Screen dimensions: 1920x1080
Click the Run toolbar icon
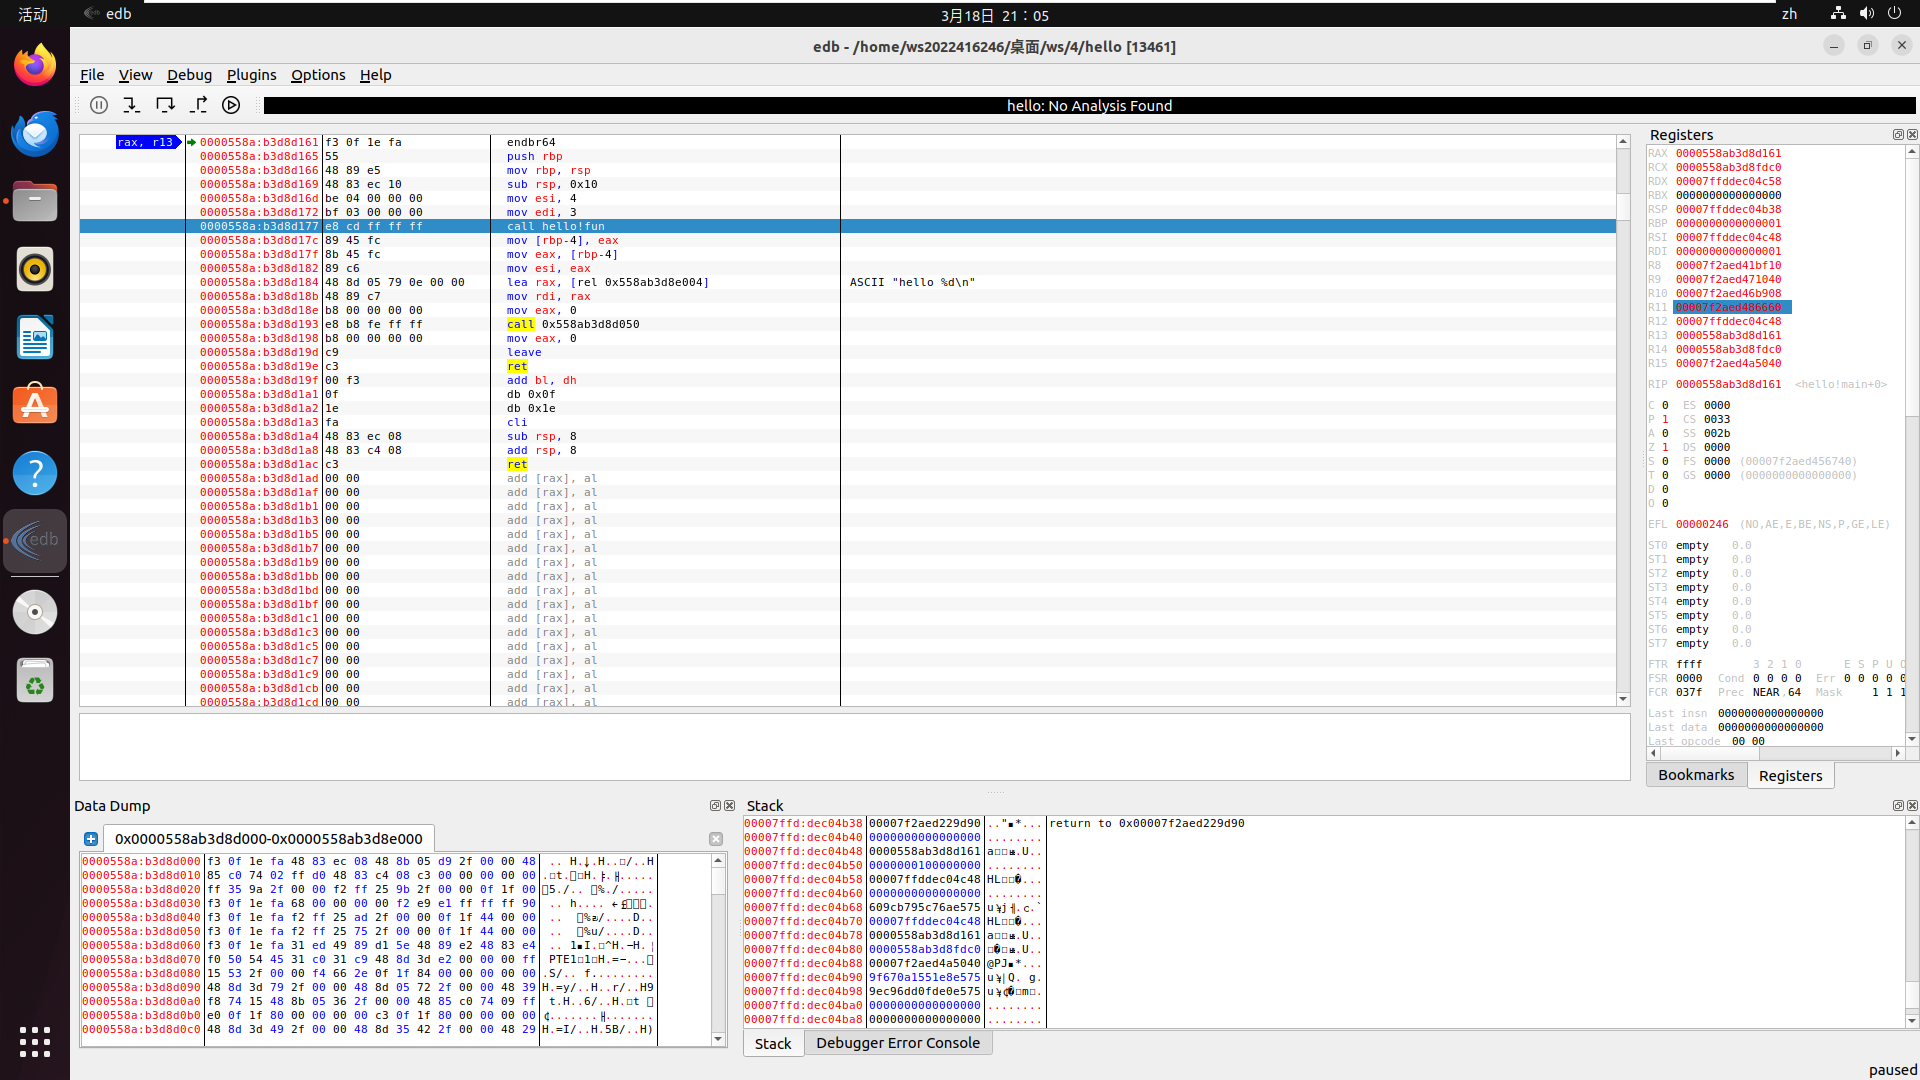pyautogui.click(x=231, y=105)
